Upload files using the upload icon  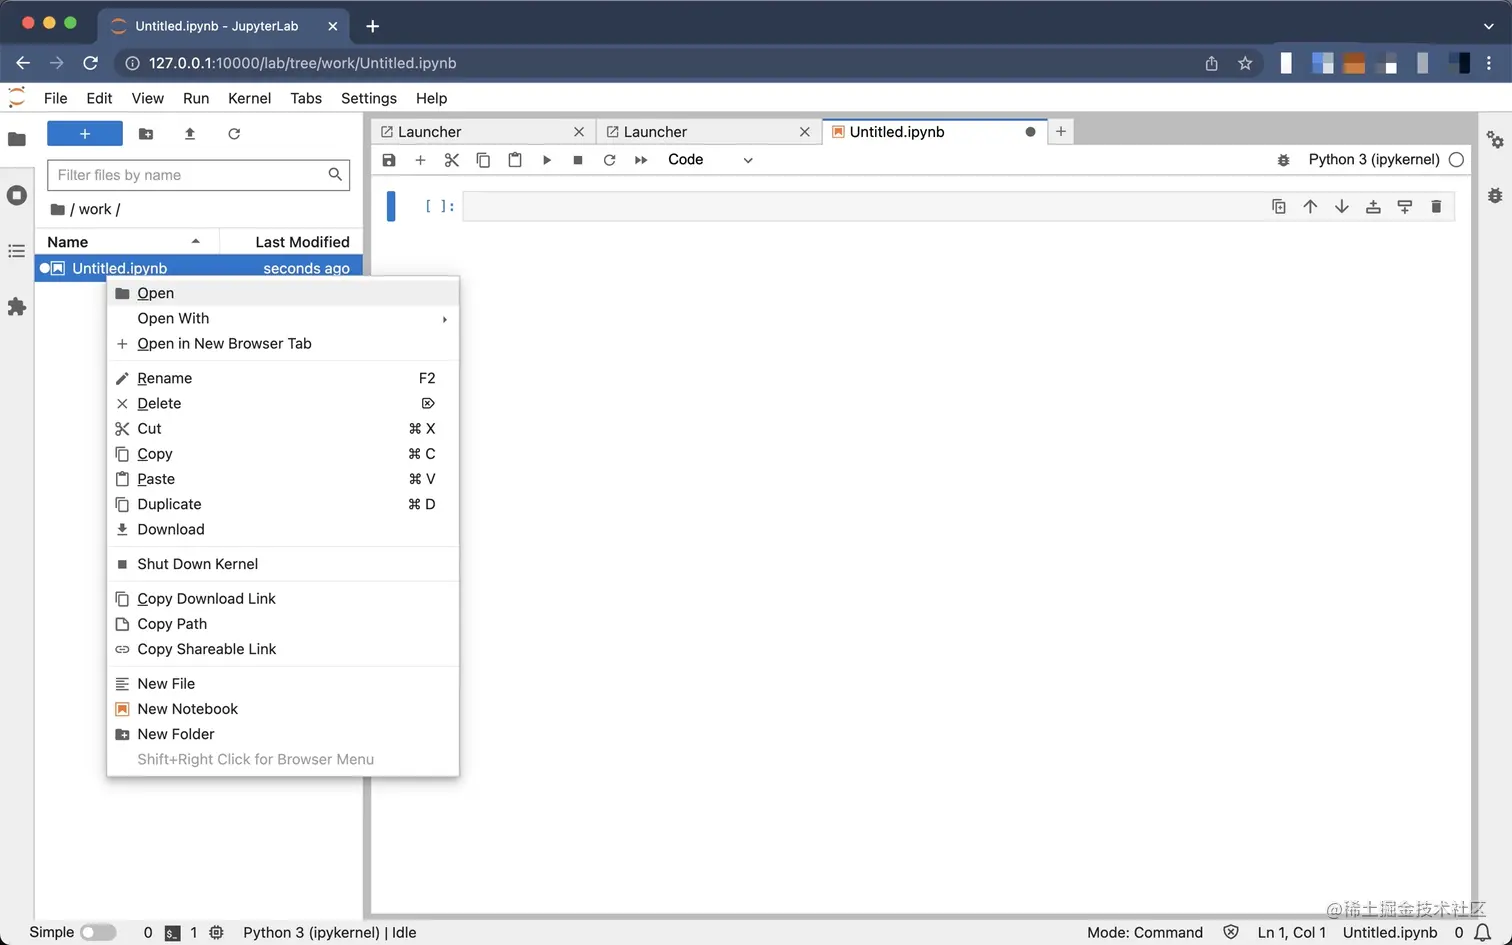(190, 133)
